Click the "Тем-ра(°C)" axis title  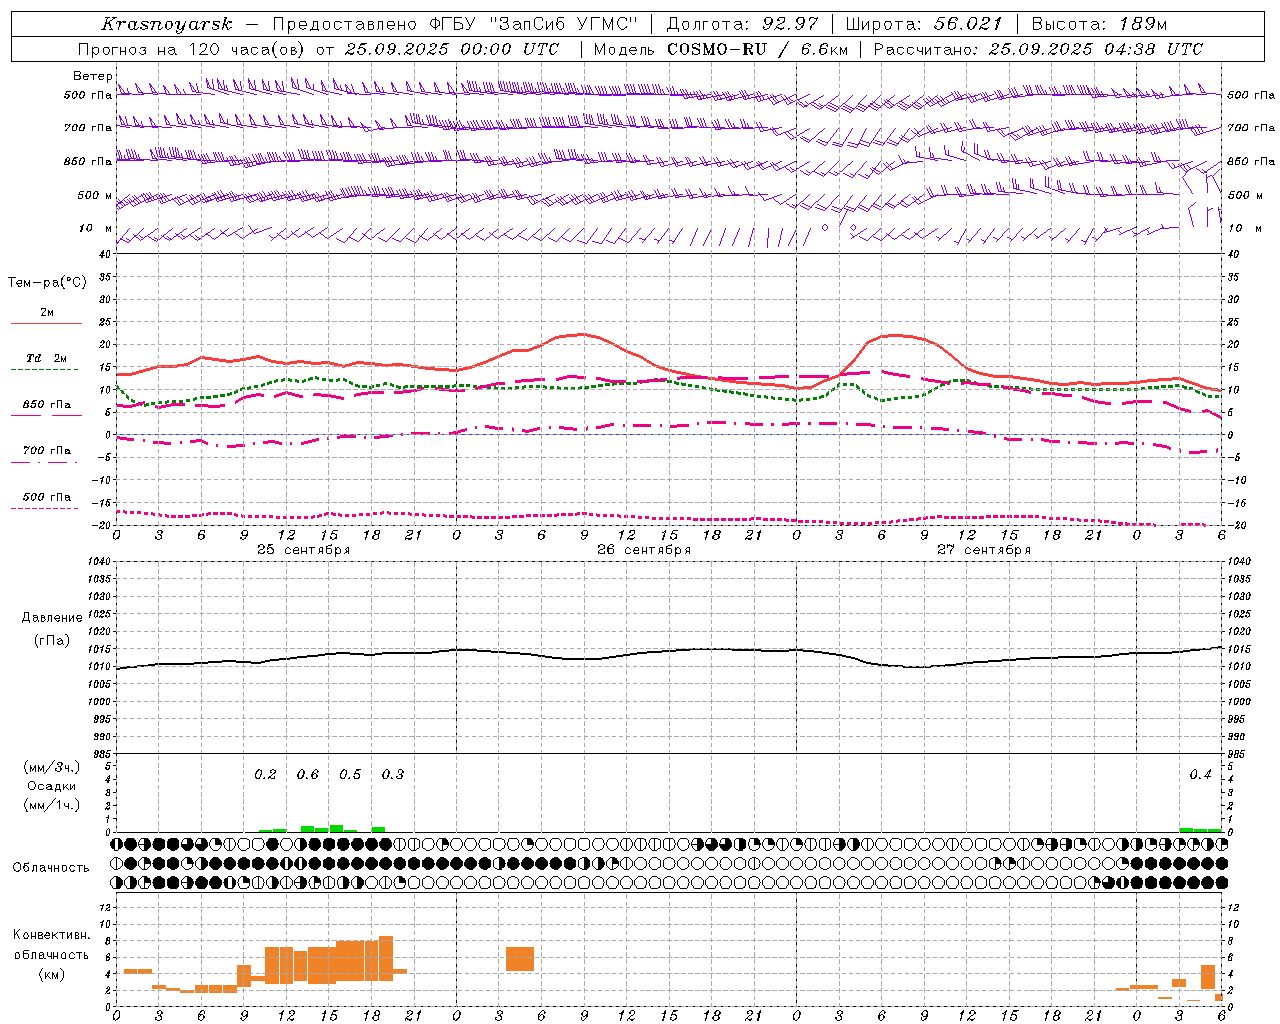pos(47,283)
